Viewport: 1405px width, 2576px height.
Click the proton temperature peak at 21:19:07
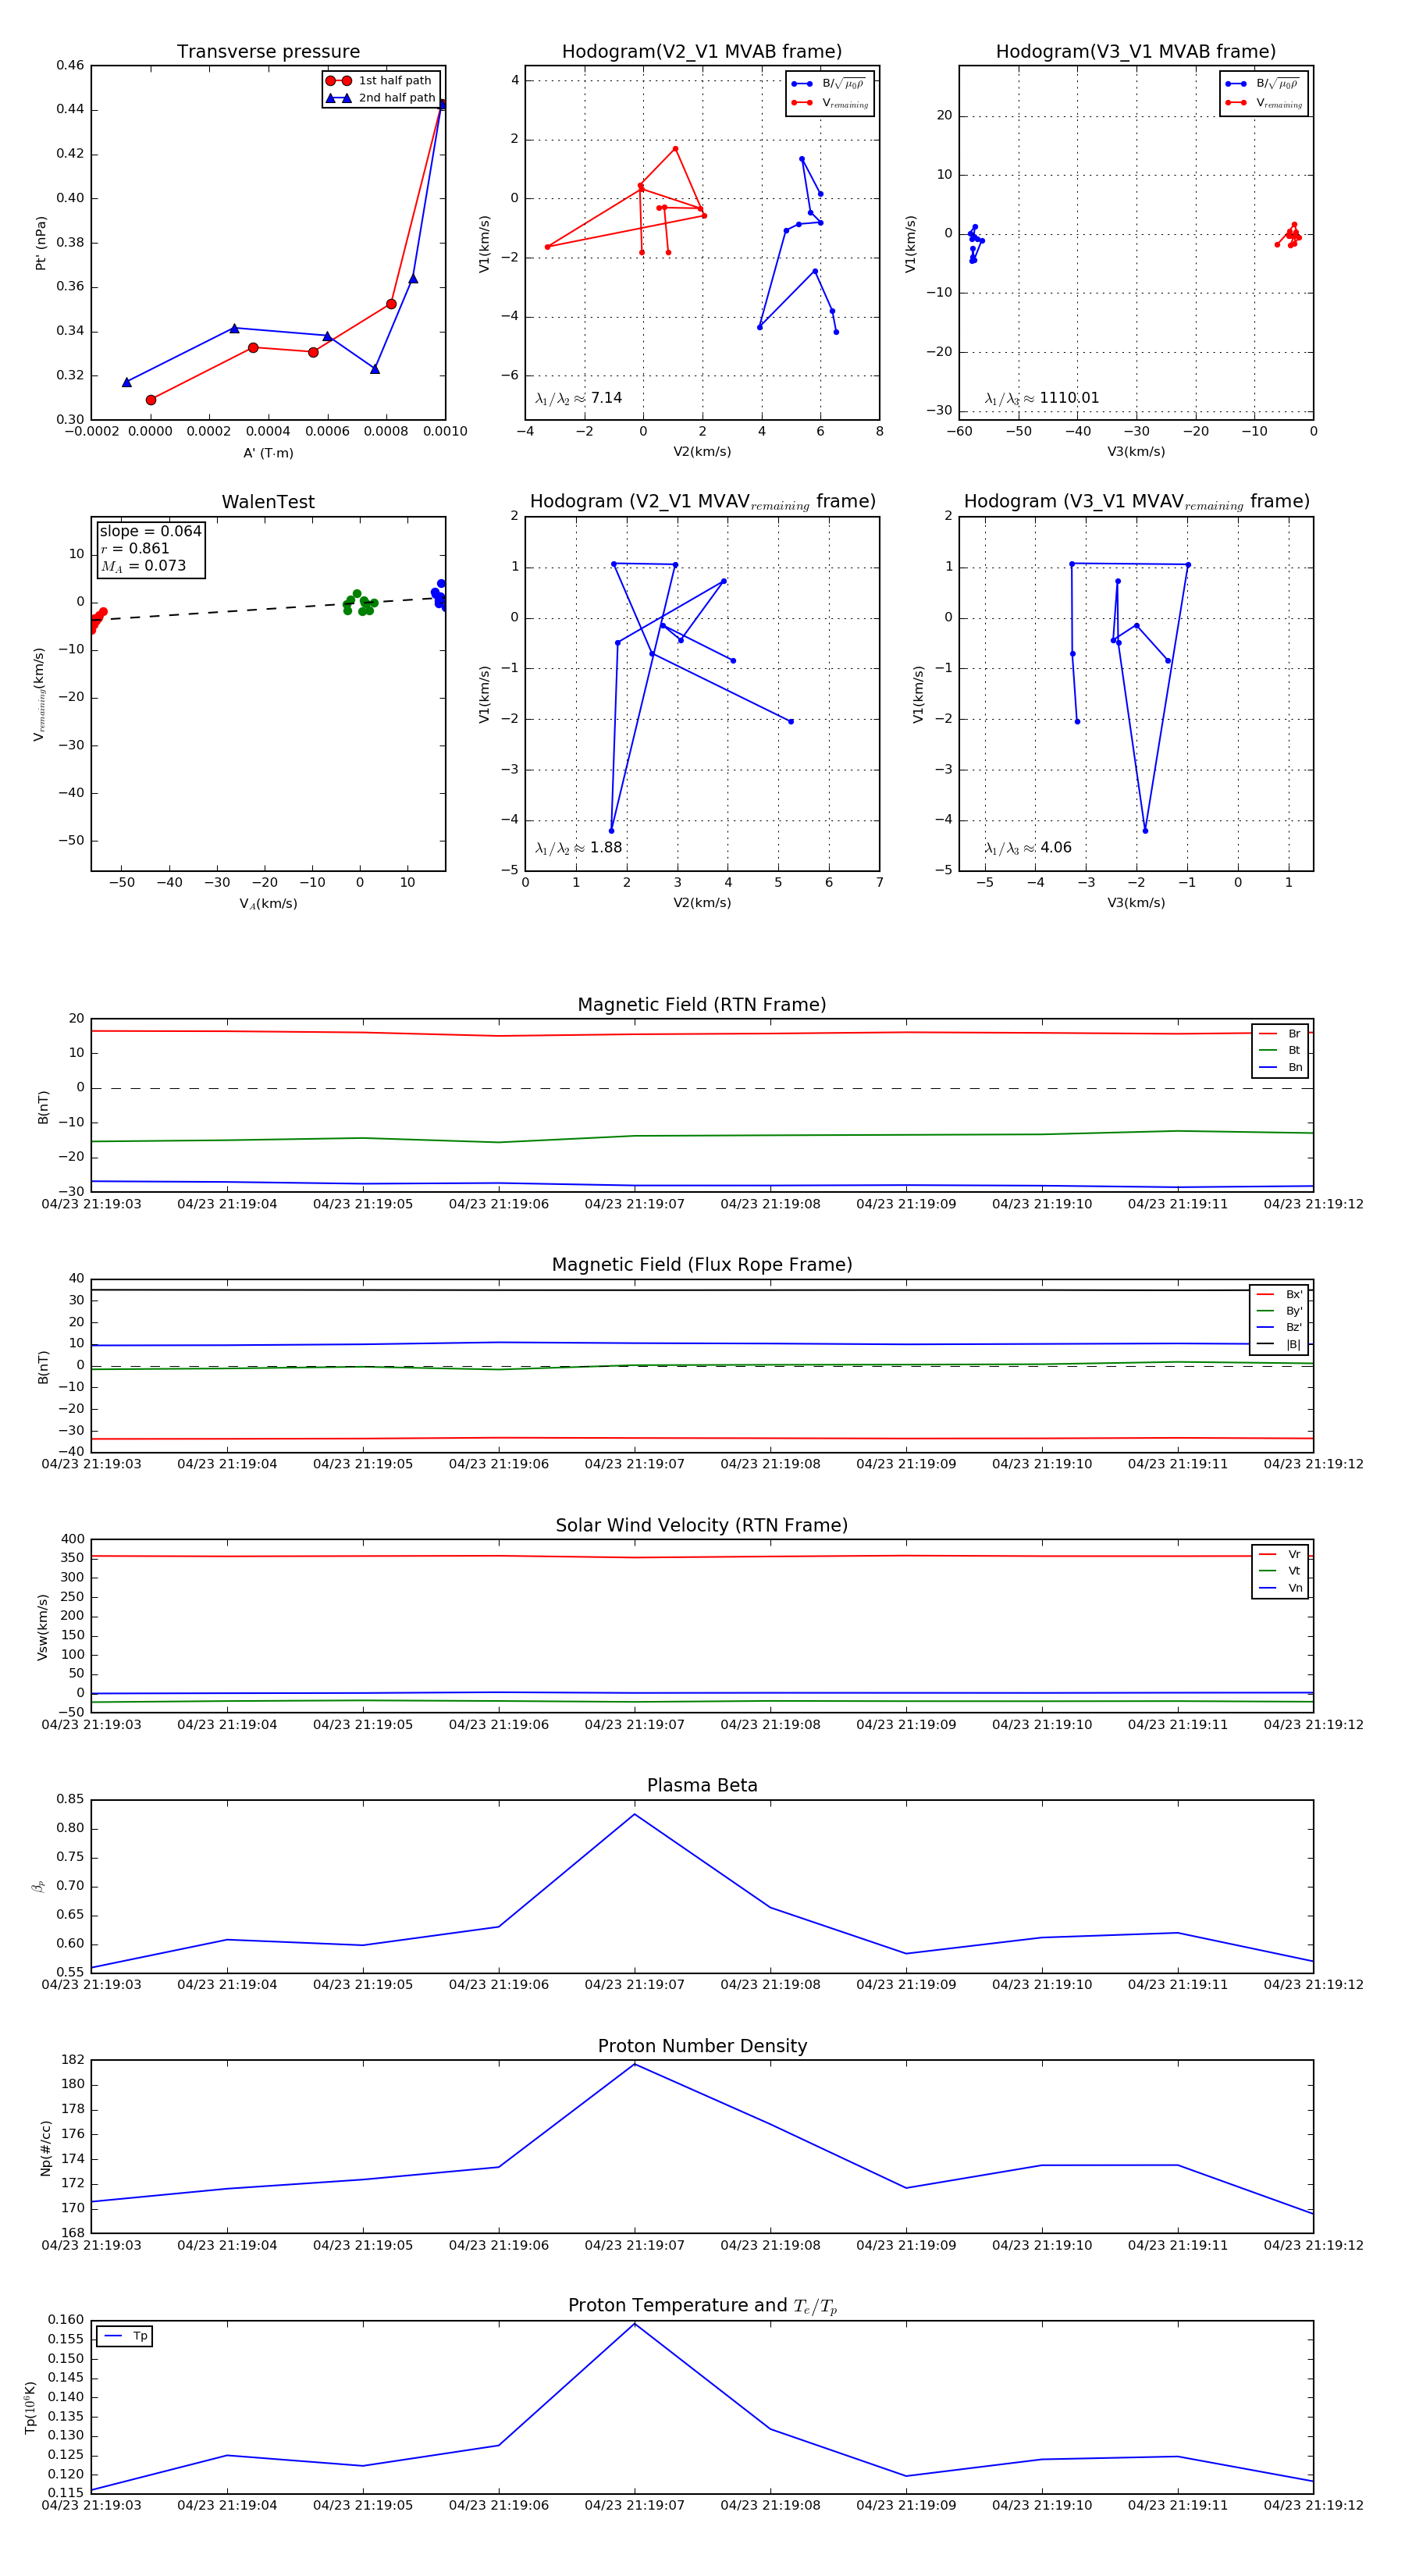(634, 2324)
